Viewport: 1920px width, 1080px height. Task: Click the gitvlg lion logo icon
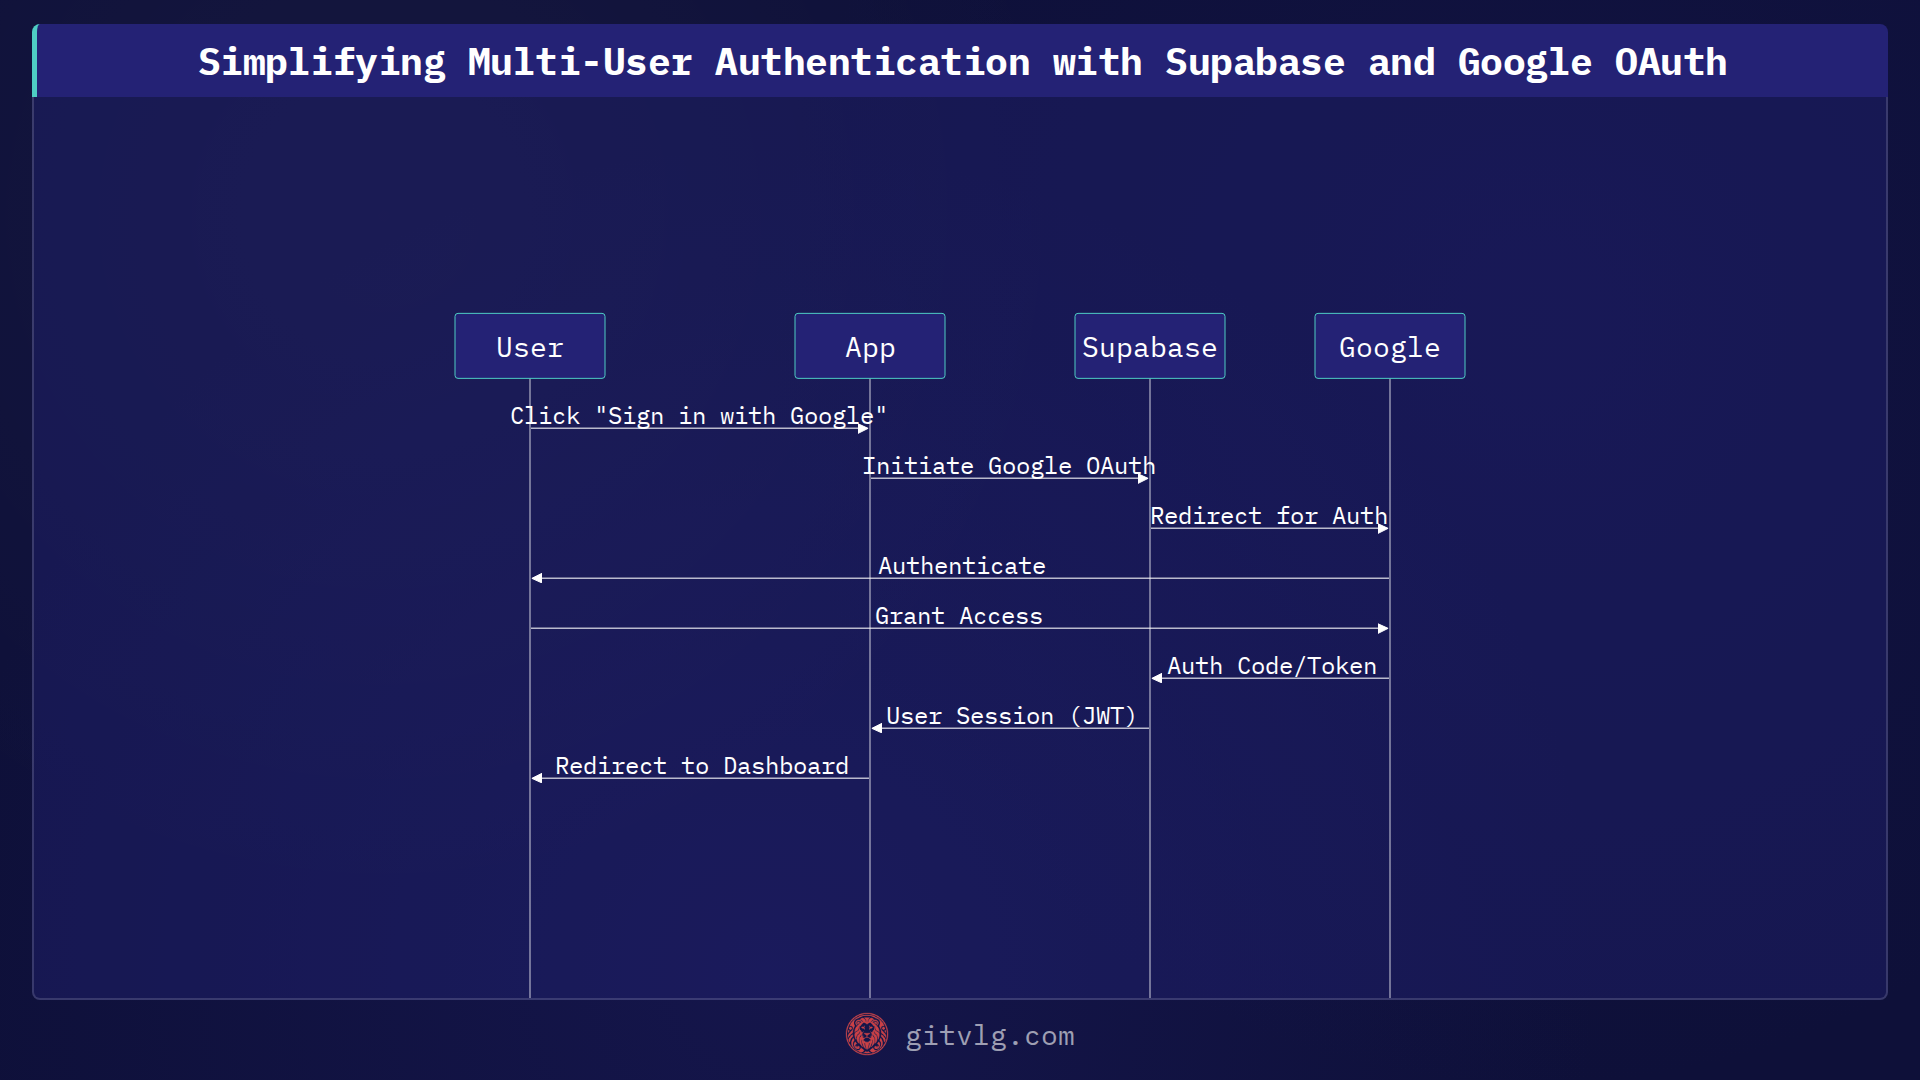pyautogui.click(x=866, y=1035)
